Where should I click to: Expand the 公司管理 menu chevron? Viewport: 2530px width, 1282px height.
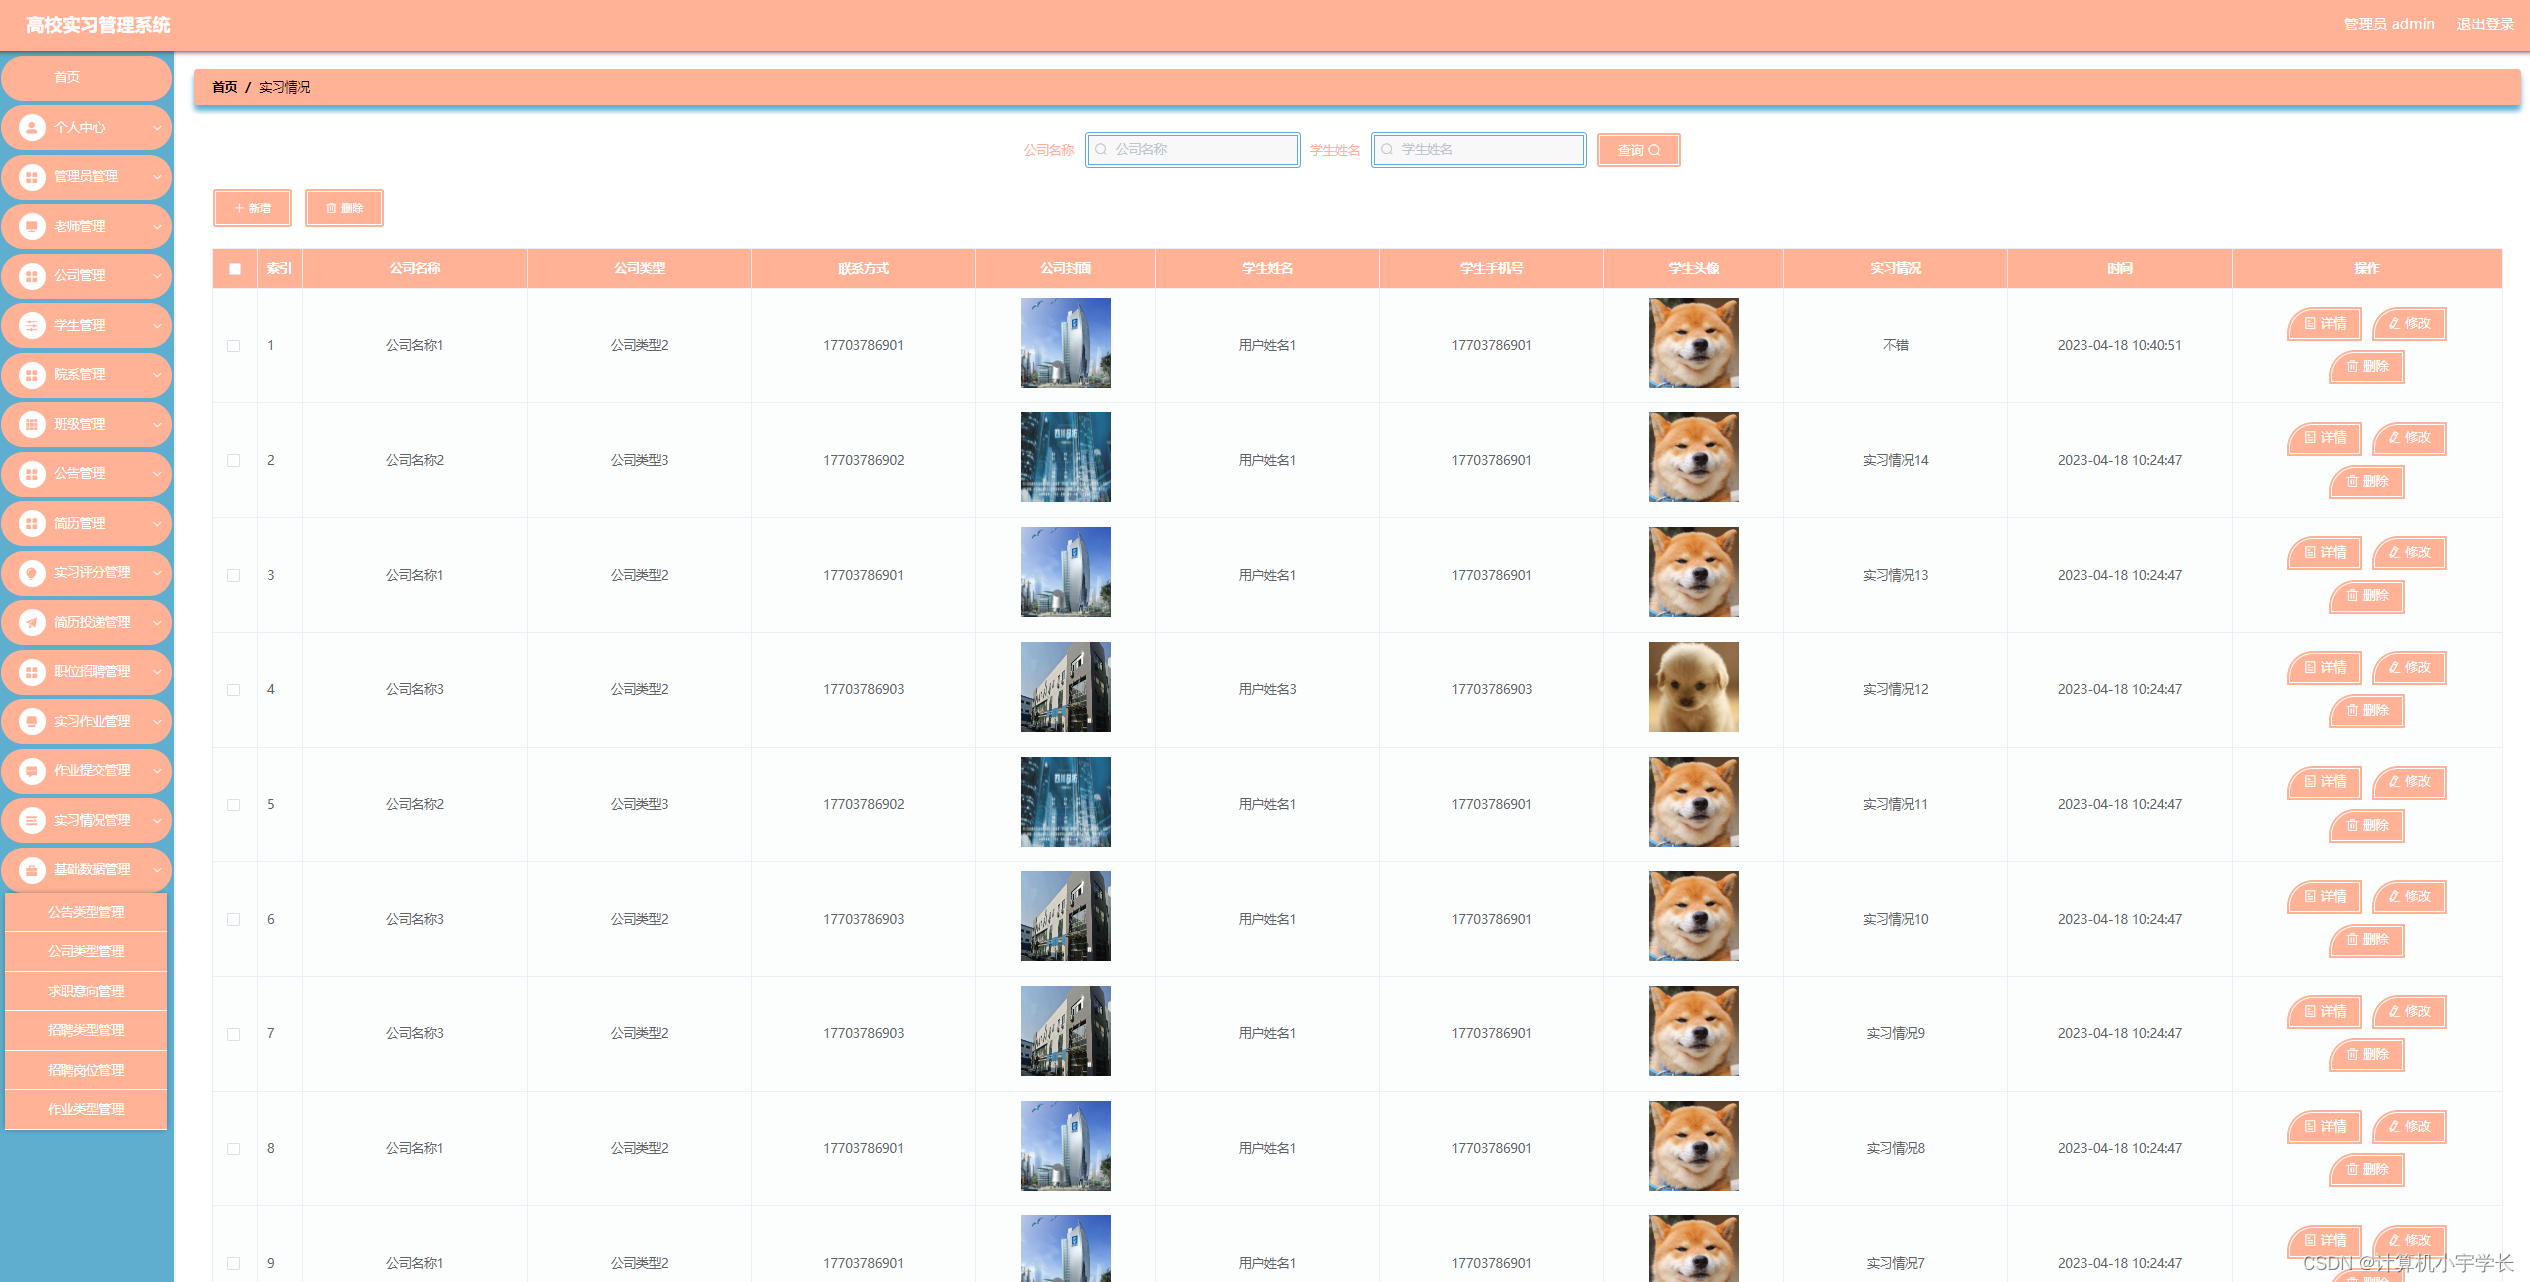tap(157, 276)
